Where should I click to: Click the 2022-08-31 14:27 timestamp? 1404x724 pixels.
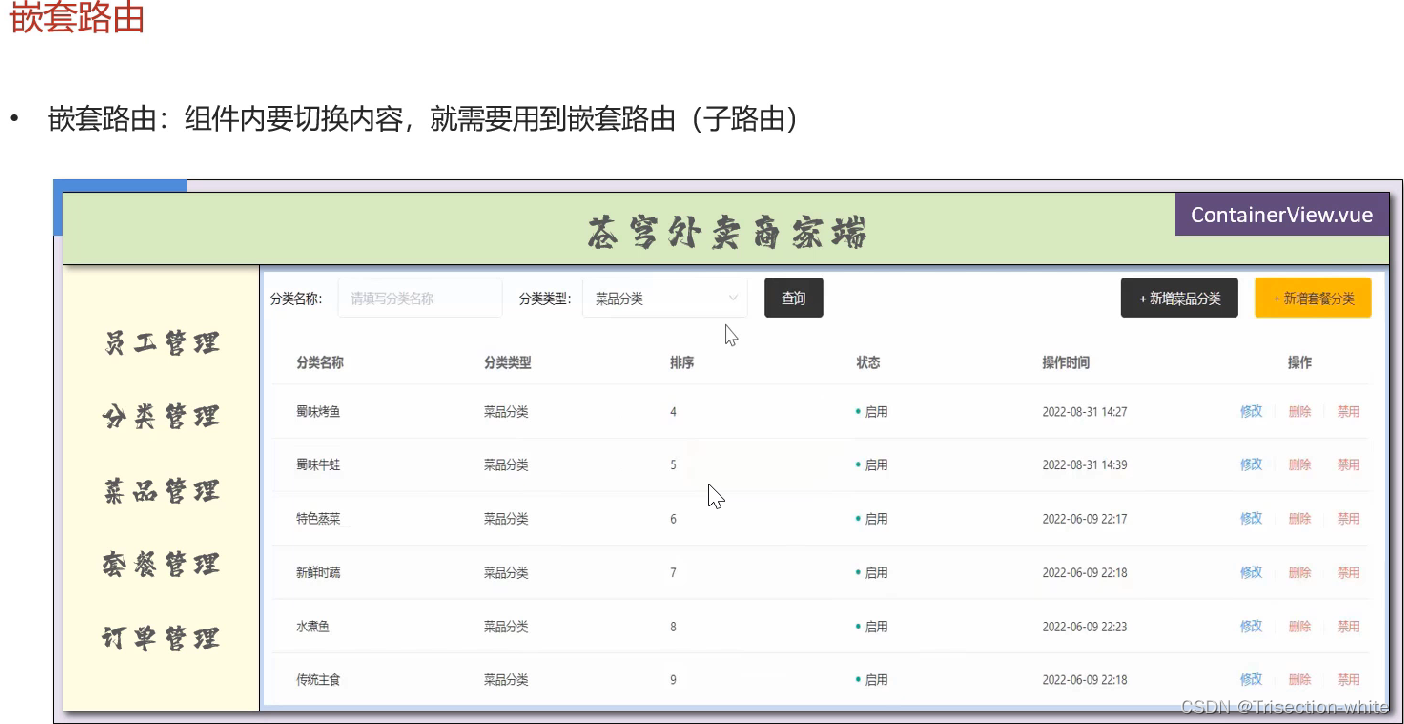point(1085,411)
